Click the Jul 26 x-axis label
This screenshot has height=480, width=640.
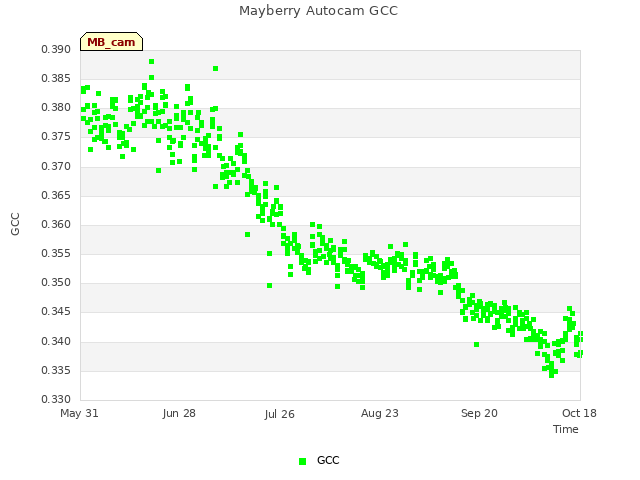point(279,414)
